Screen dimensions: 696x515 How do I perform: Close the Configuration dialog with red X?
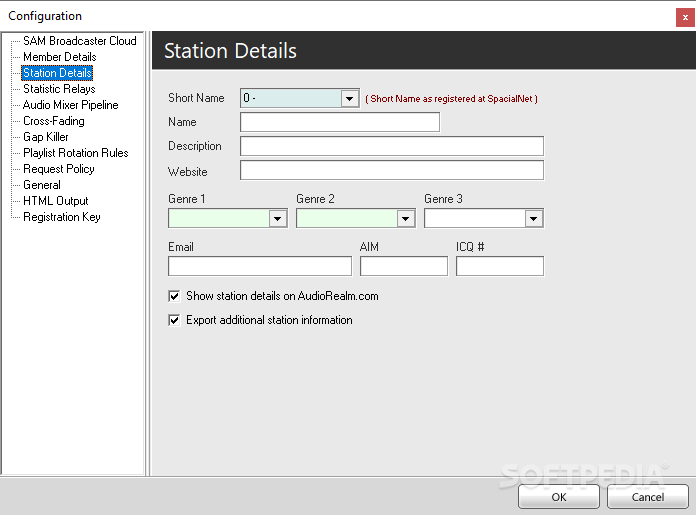click(x=685, y=18)
